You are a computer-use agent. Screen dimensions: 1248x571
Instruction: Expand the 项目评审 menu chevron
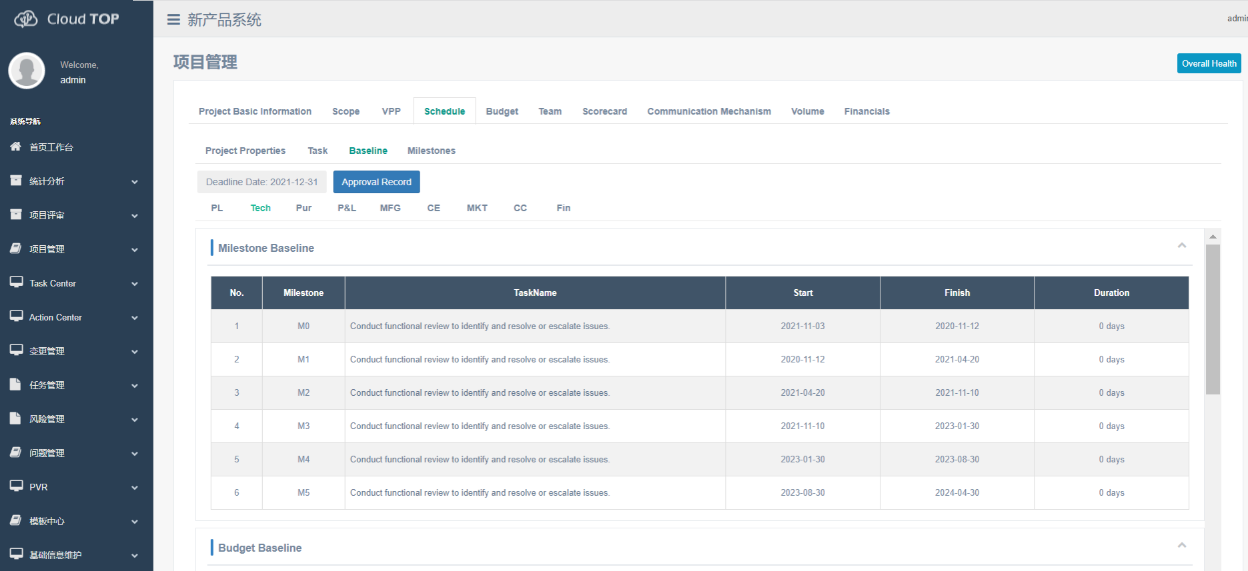135,216
